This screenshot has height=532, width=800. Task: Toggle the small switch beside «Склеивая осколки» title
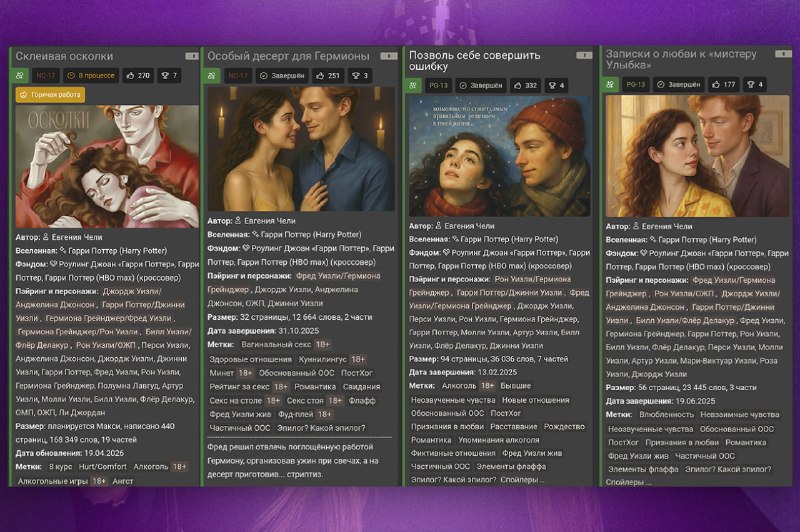pos(192,56)
